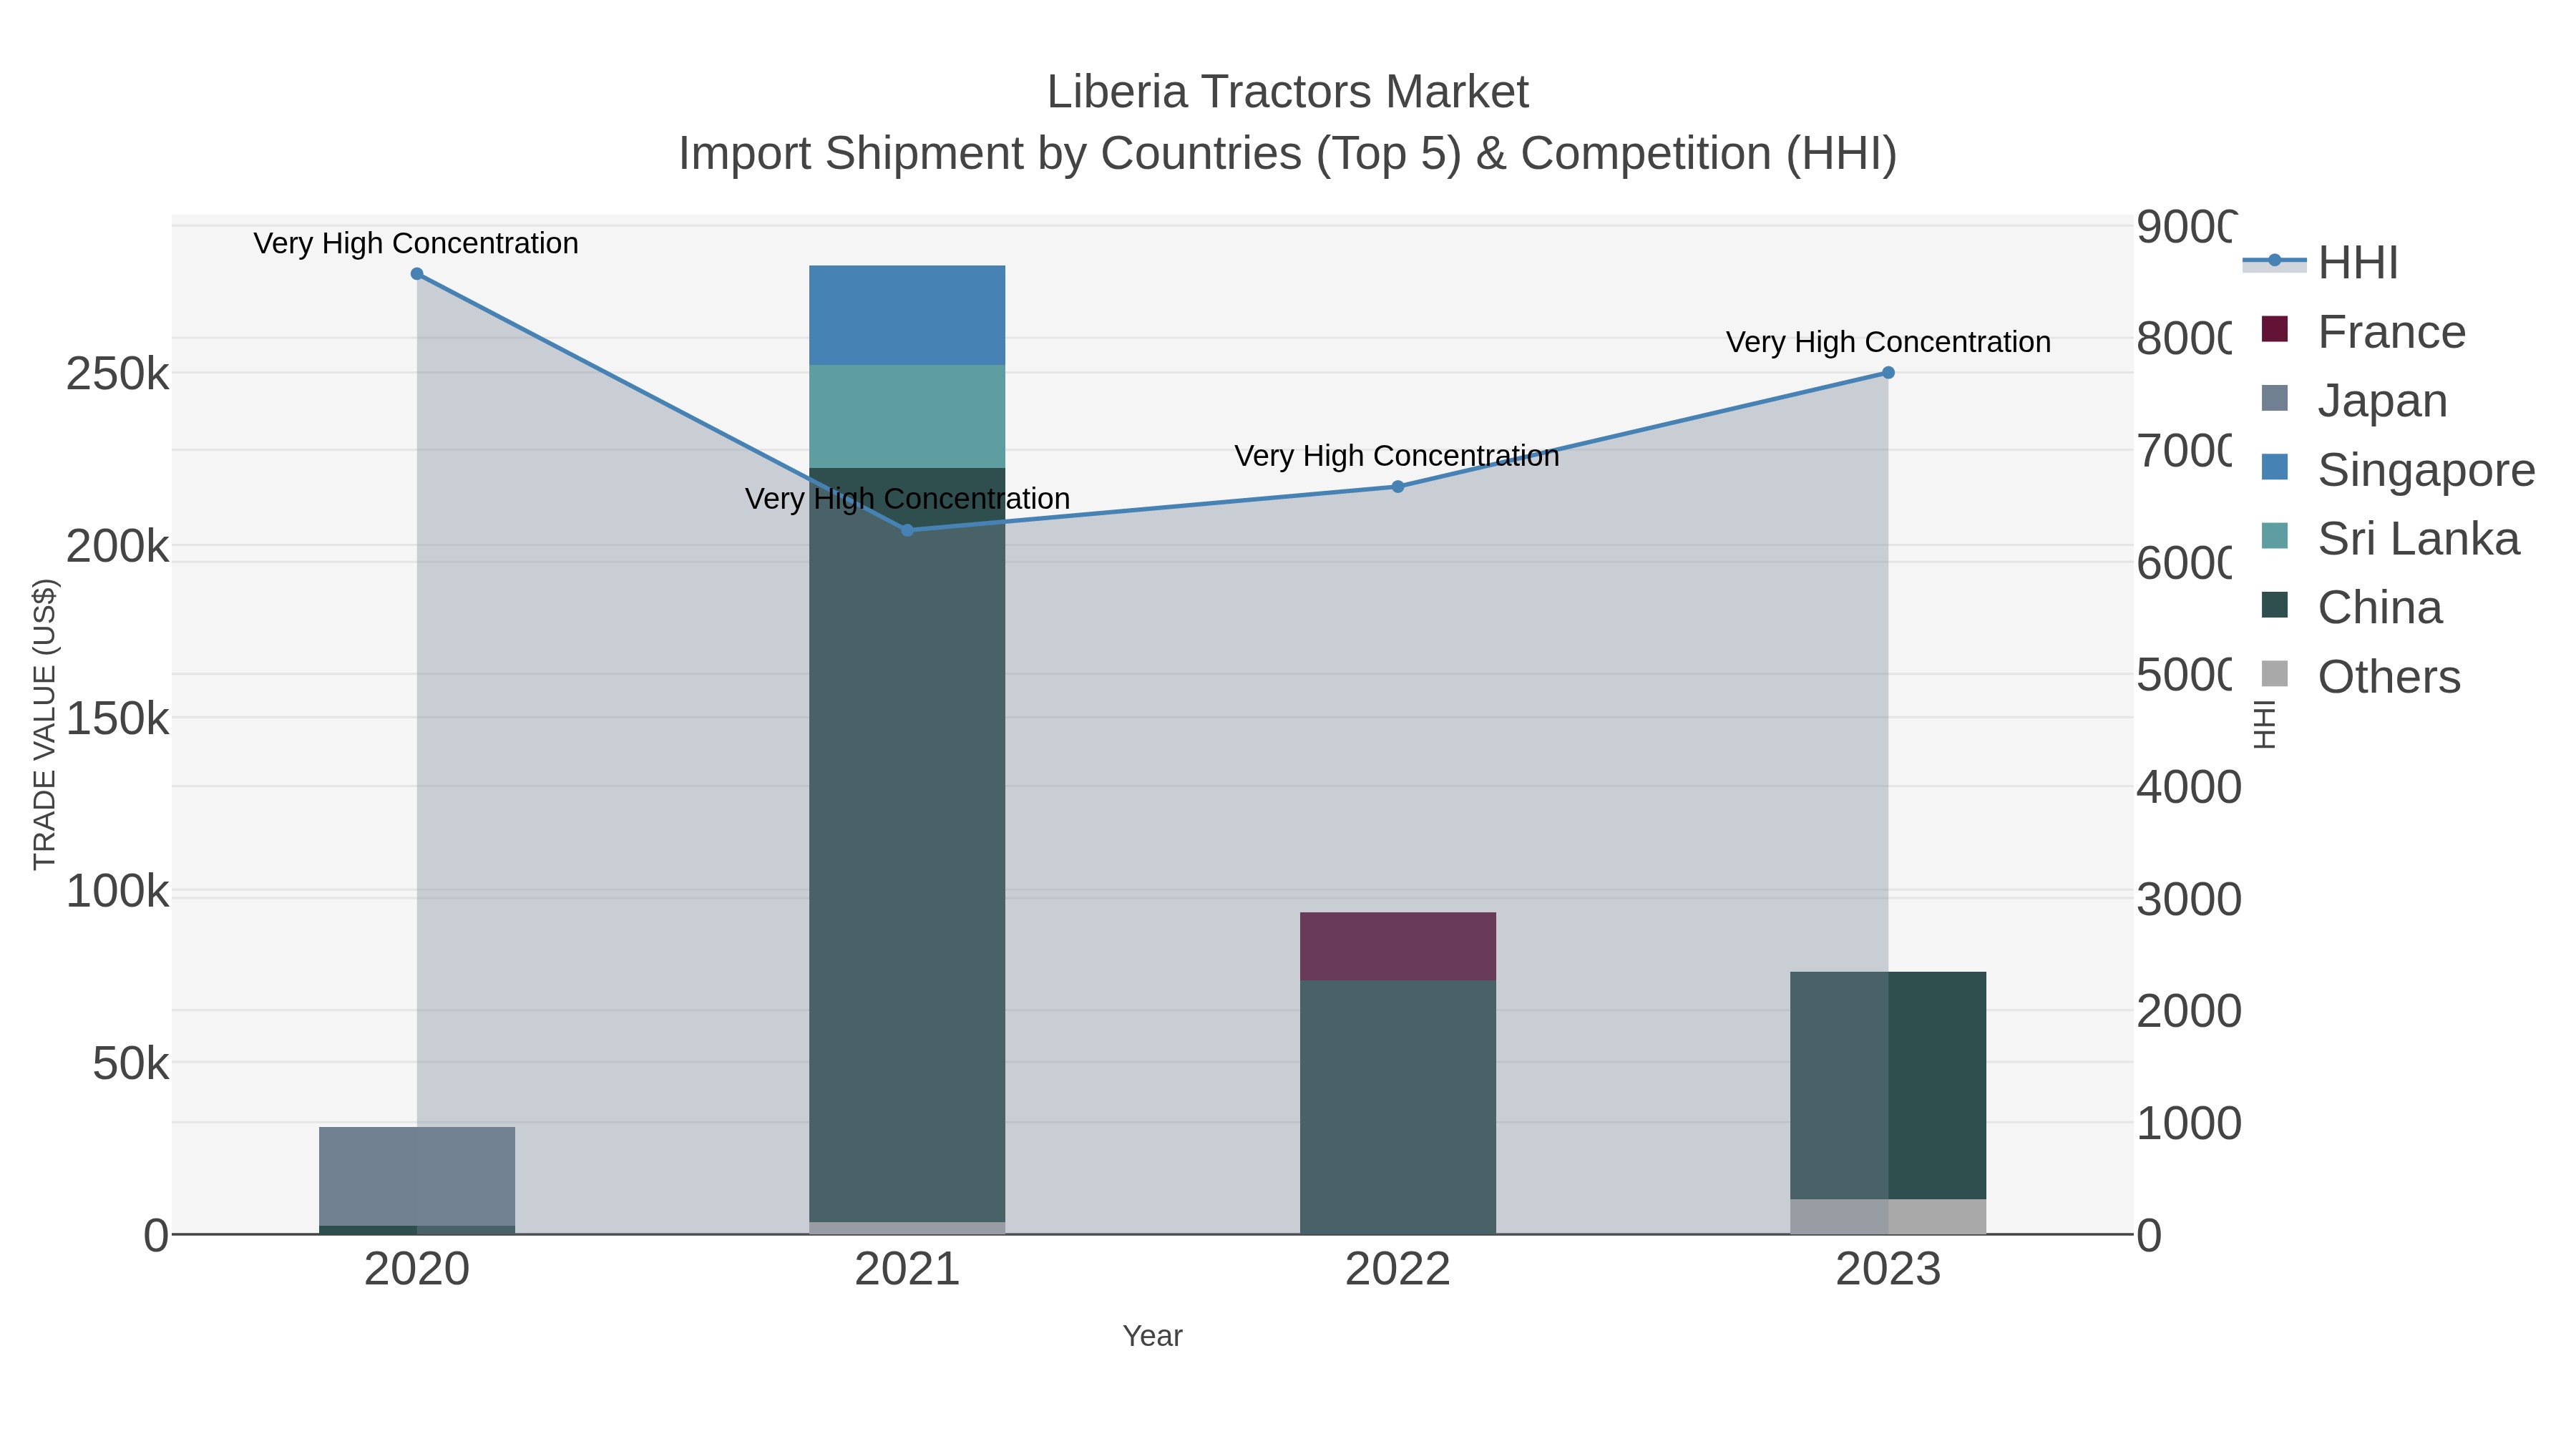Click the China segment of 2021 bar
Viewport: 2576px width, 1449px height.
tap(907, 845)
